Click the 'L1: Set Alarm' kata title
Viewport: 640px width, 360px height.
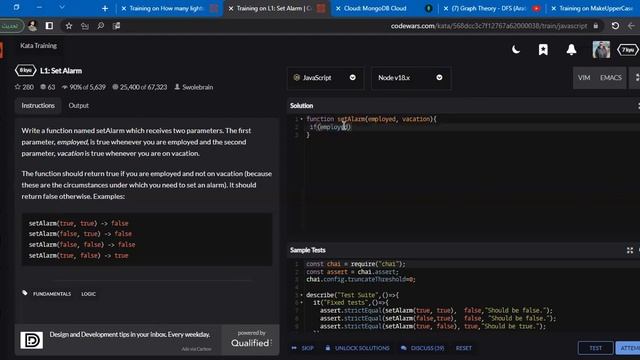click(61, 71)
